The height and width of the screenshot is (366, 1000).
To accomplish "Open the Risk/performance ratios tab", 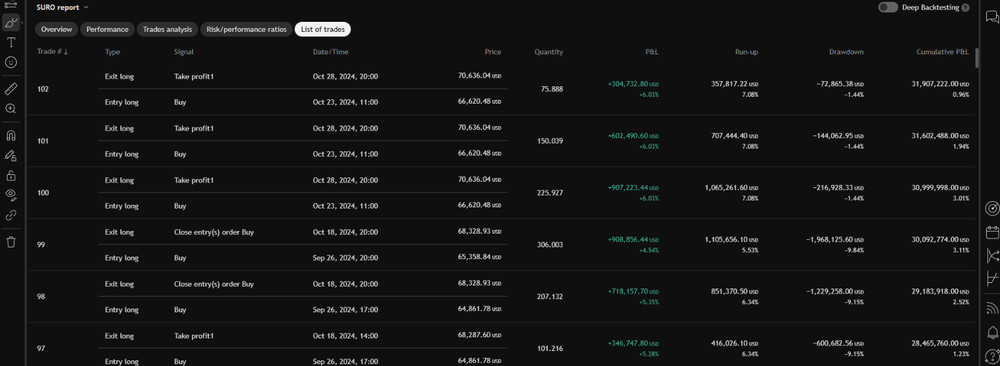I will point(246,29).
